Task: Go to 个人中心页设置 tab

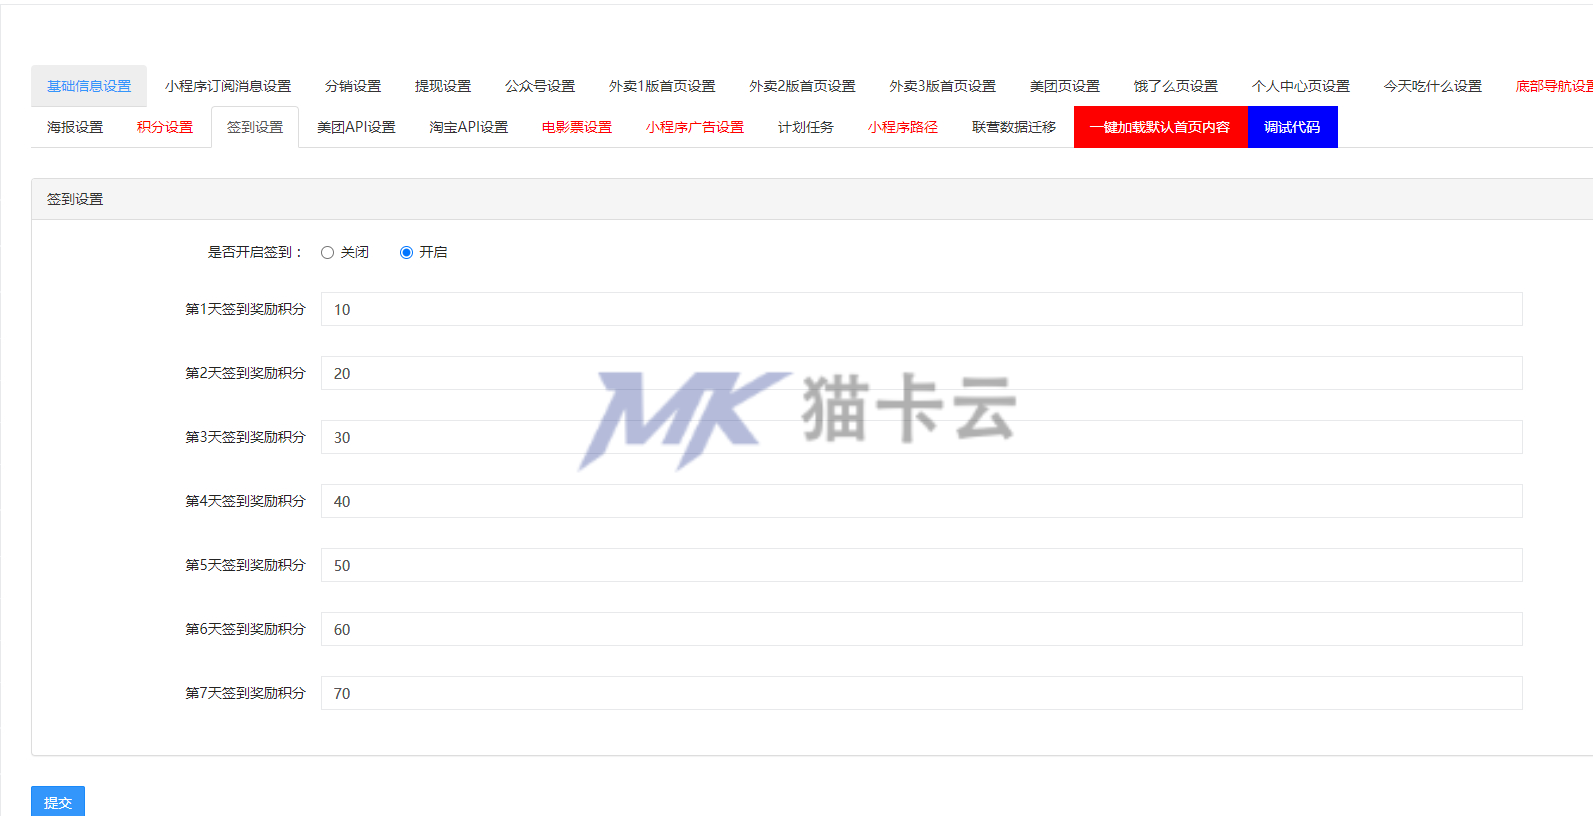Action: point(1301,86)
